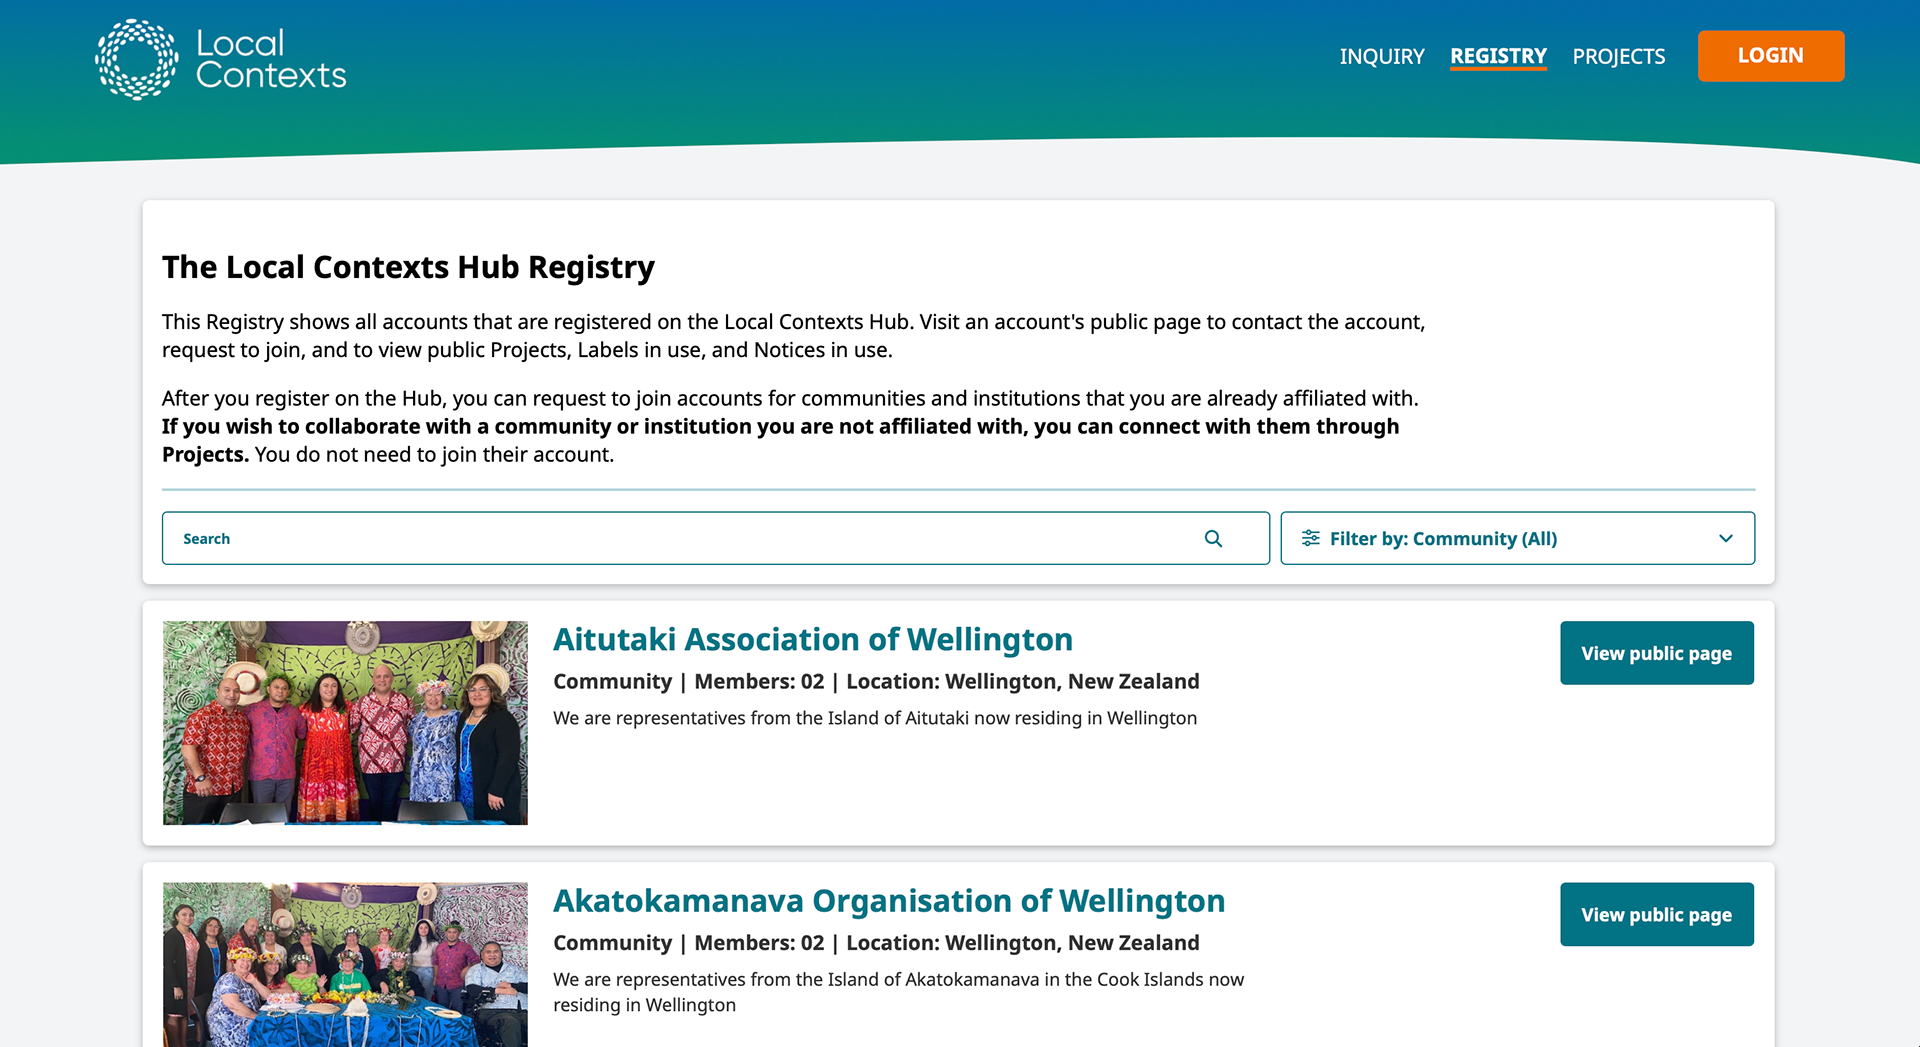The image size is (1920, 1047).
Task: Click the search magnifier icon
Action: (x=1213, y=539)
